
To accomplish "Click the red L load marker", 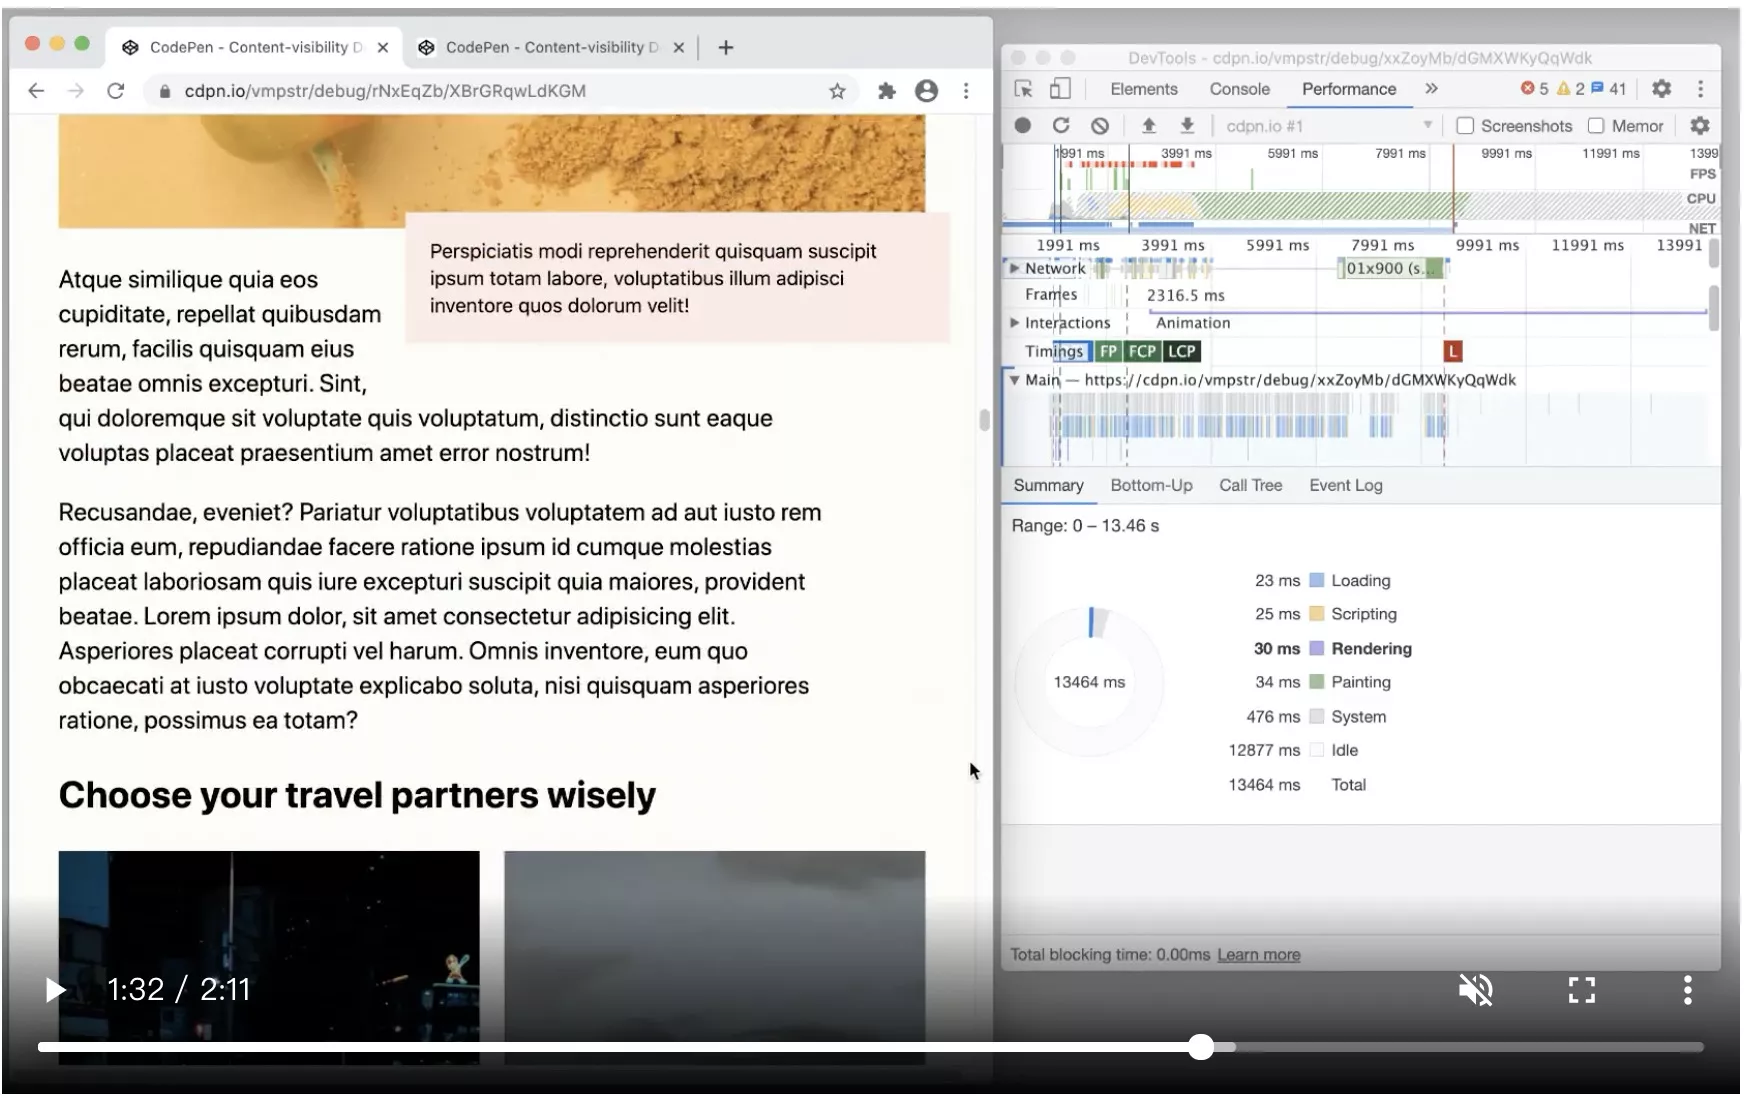I will pos(1453,351).
